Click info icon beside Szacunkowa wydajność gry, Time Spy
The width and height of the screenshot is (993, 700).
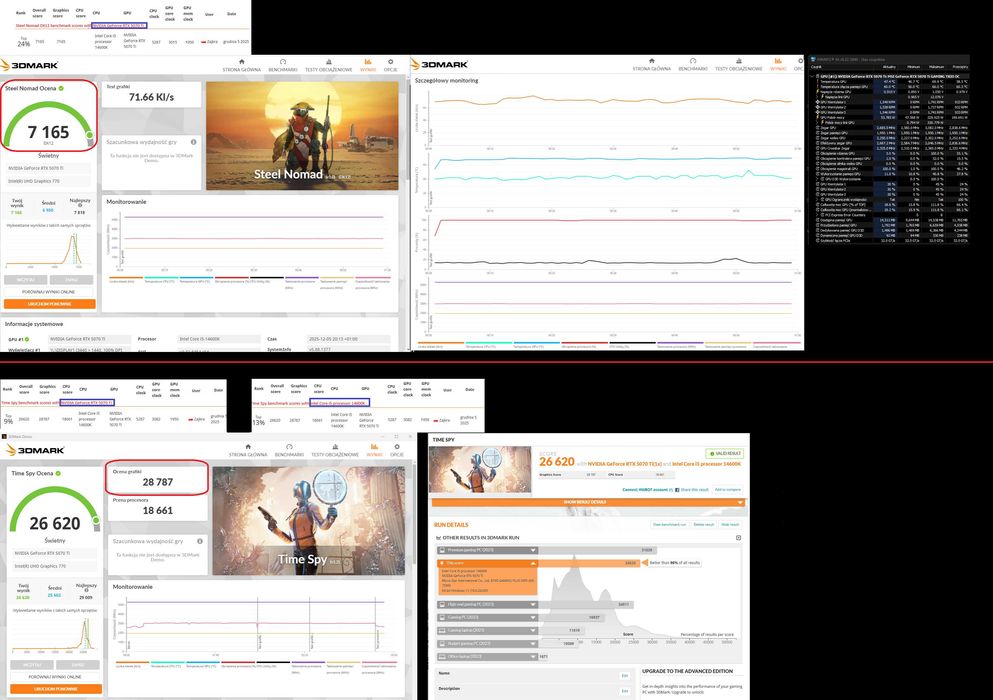[x=199, y=541]
